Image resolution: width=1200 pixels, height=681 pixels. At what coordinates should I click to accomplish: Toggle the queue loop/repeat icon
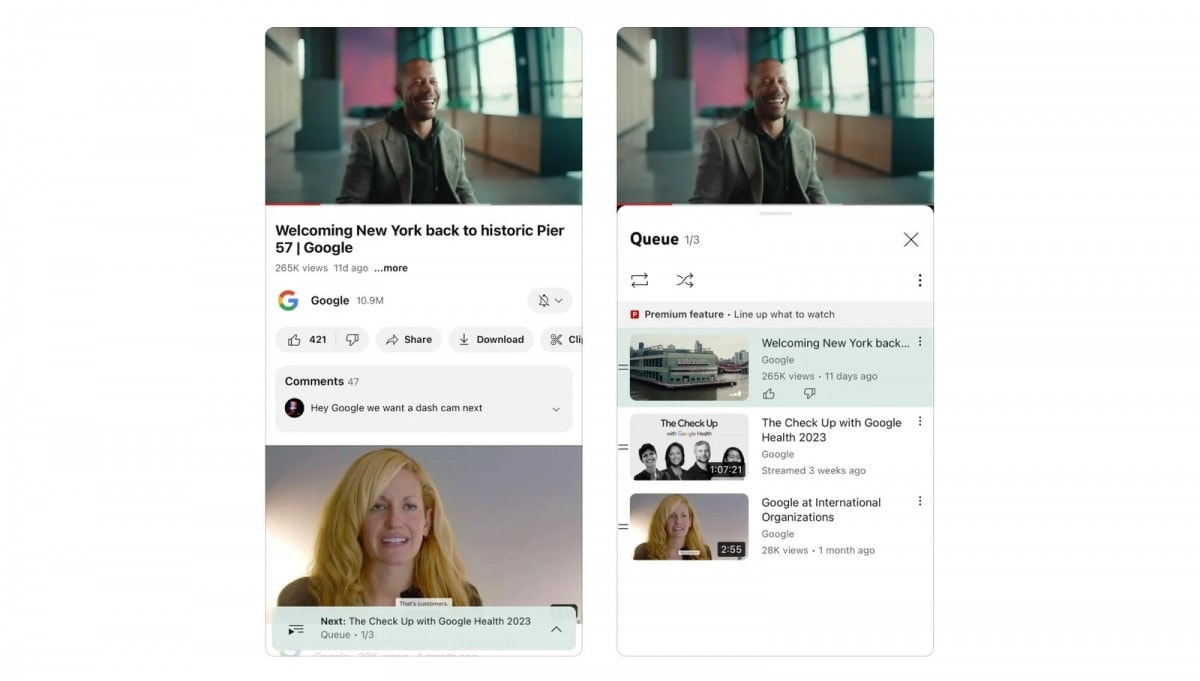[x=639, y=280]
